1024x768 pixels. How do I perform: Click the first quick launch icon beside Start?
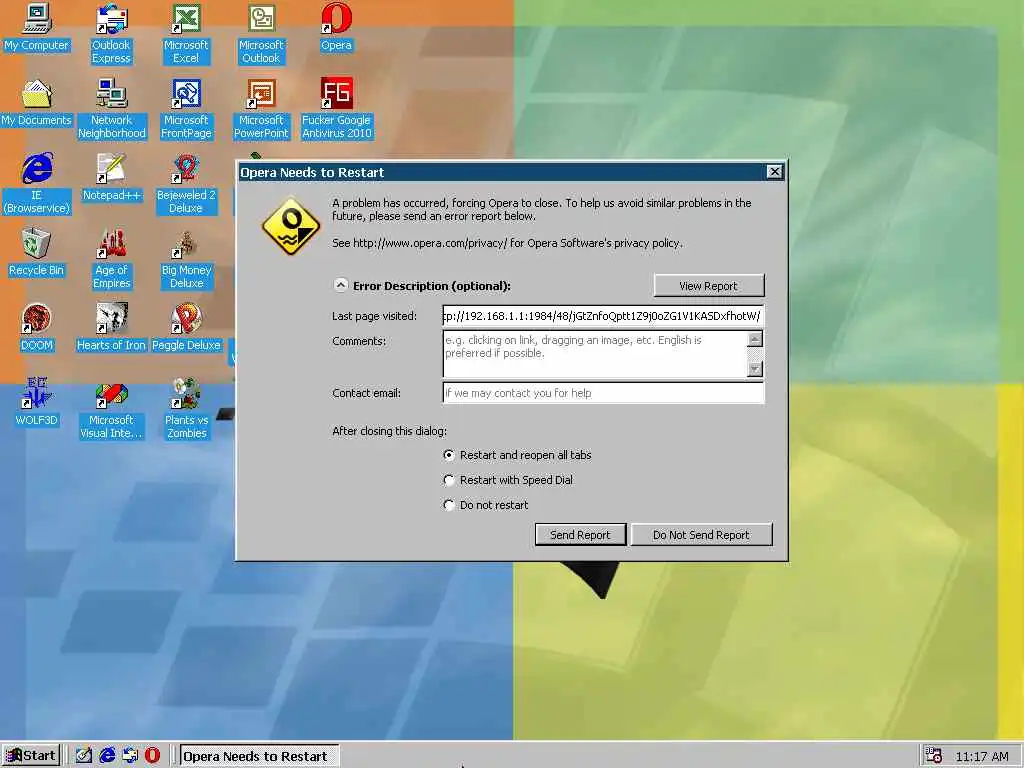(x=84, y=756)
